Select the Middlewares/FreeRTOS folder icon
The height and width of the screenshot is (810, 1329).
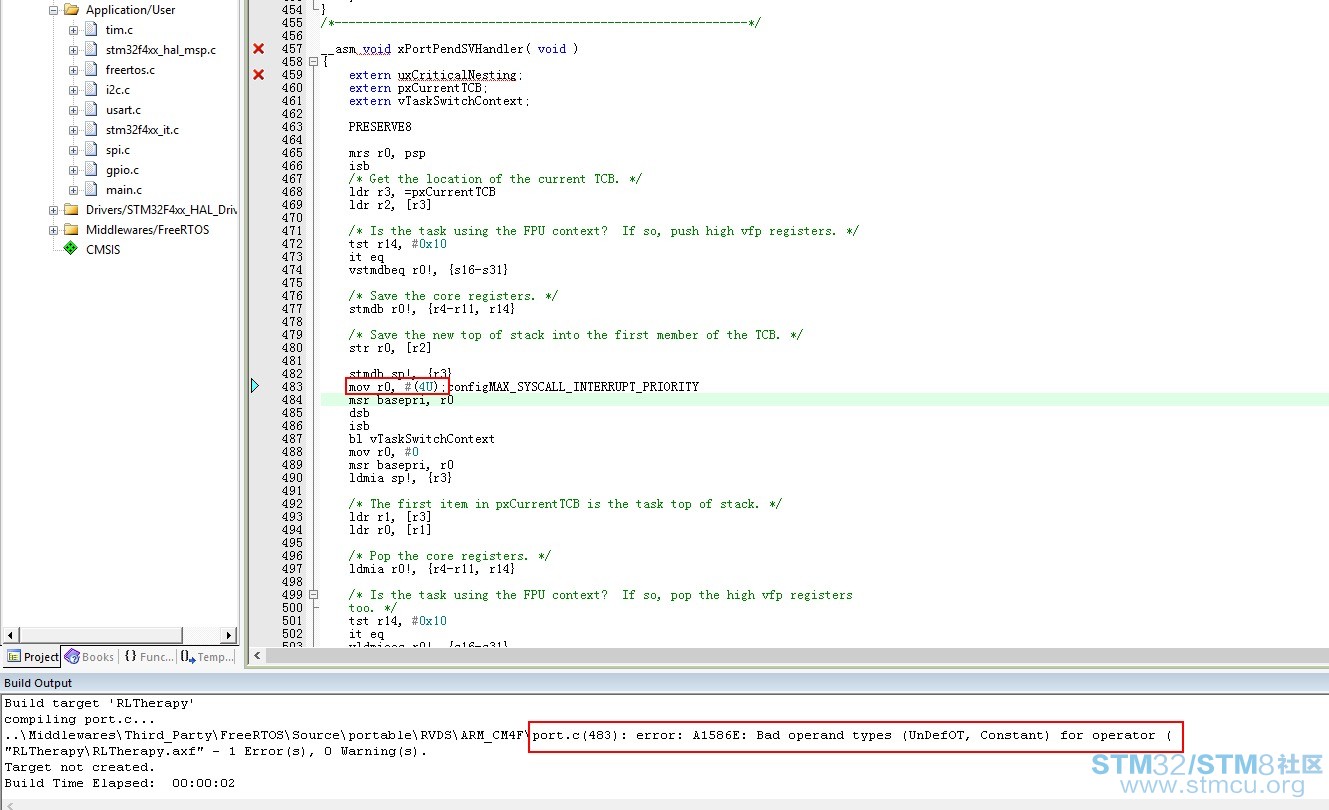[x=70, y=230]
